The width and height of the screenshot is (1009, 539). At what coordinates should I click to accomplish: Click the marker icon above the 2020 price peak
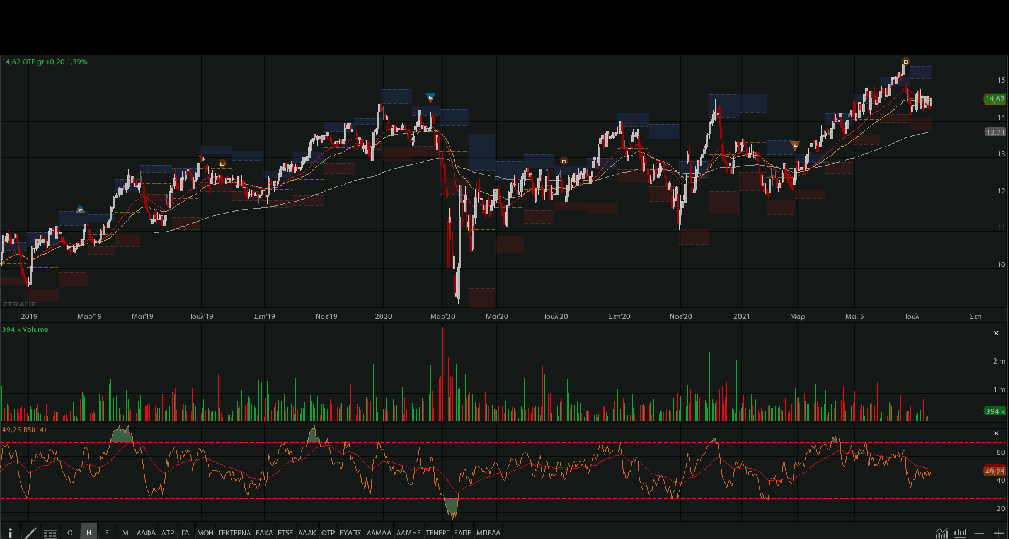pos(430,97)
